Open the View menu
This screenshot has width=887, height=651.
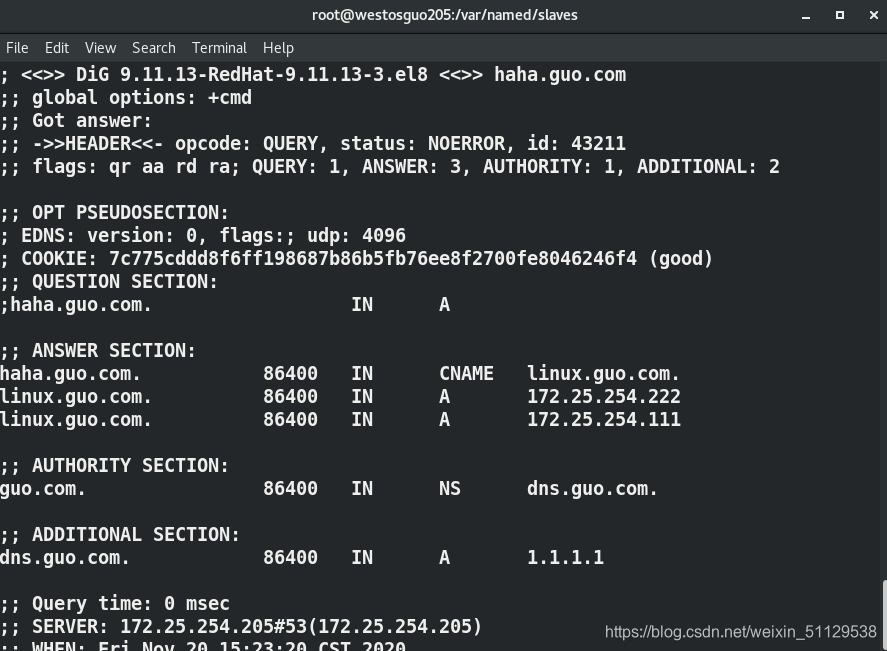(100, 48)
